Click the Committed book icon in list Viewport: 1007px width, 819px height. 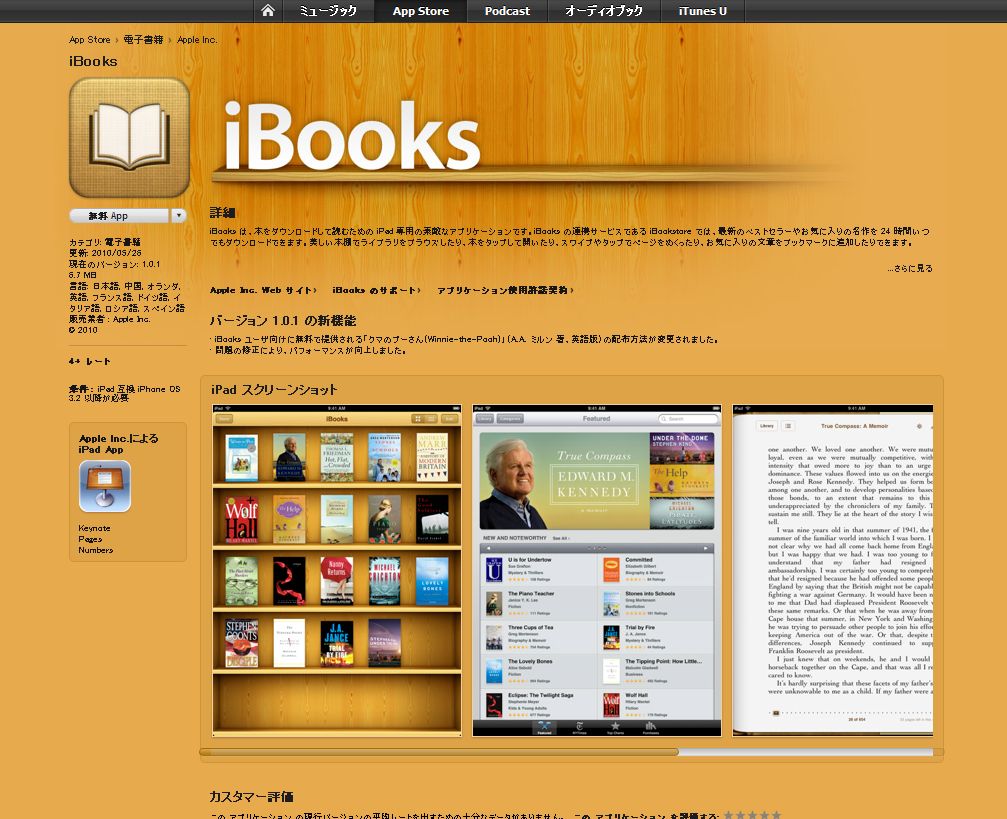click(x=611, y=570)
